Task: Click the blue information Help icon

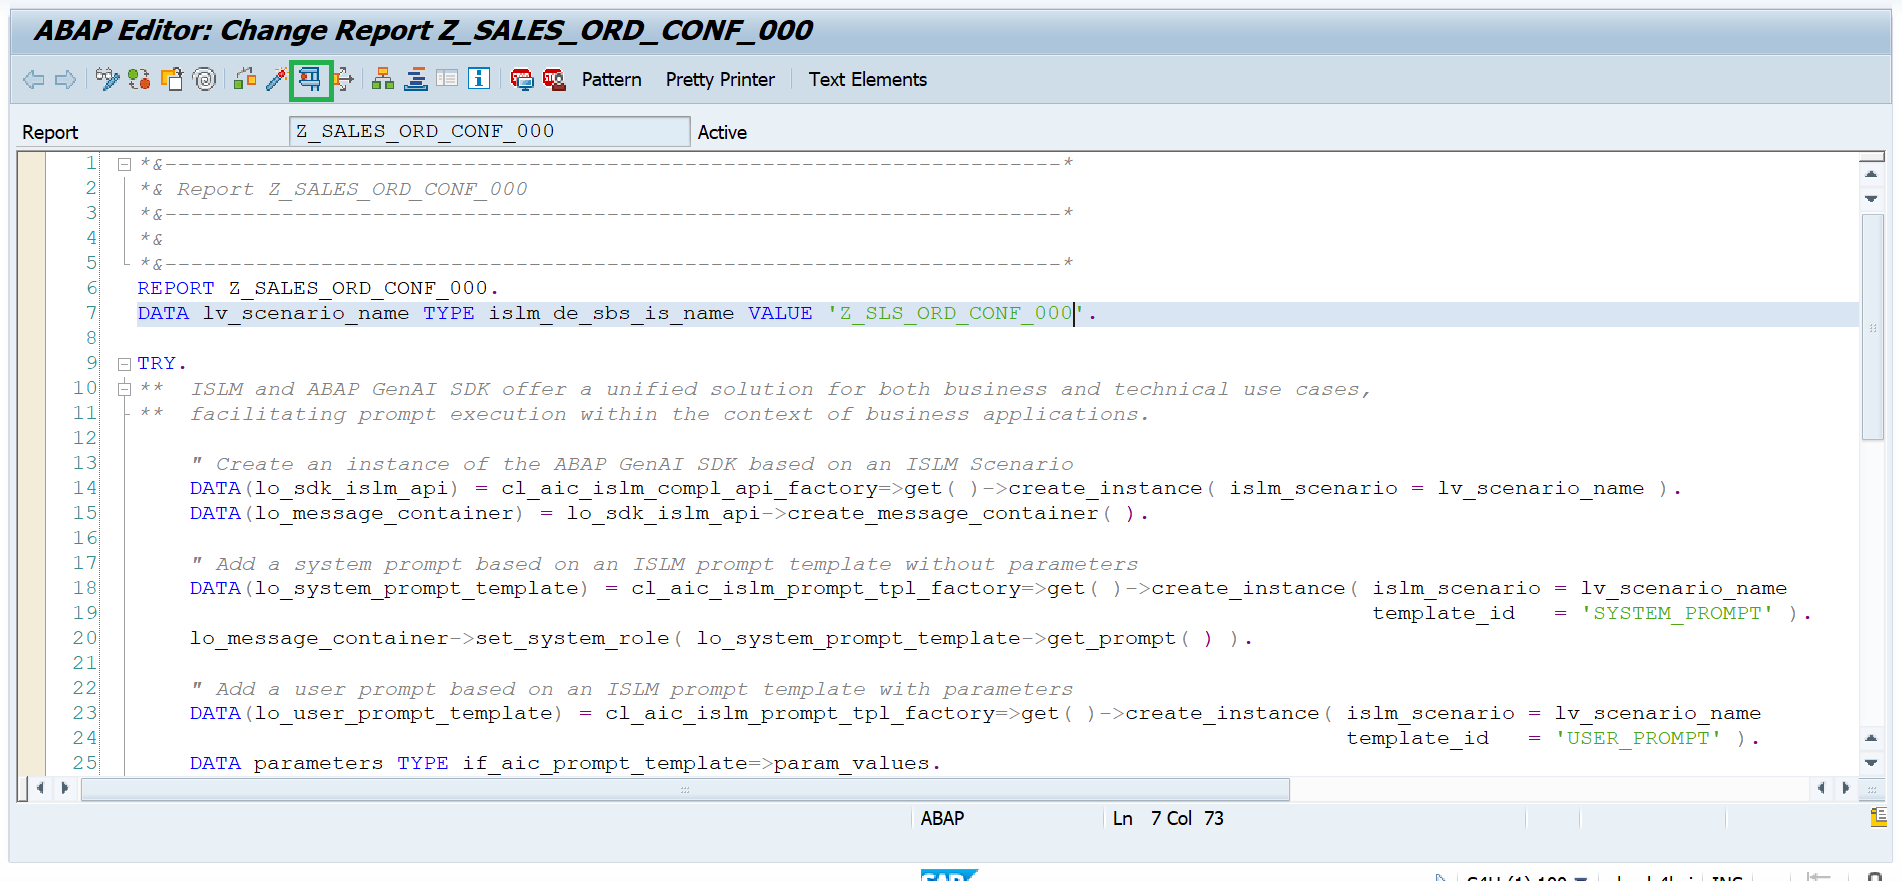Action: [x=479, y=79]
